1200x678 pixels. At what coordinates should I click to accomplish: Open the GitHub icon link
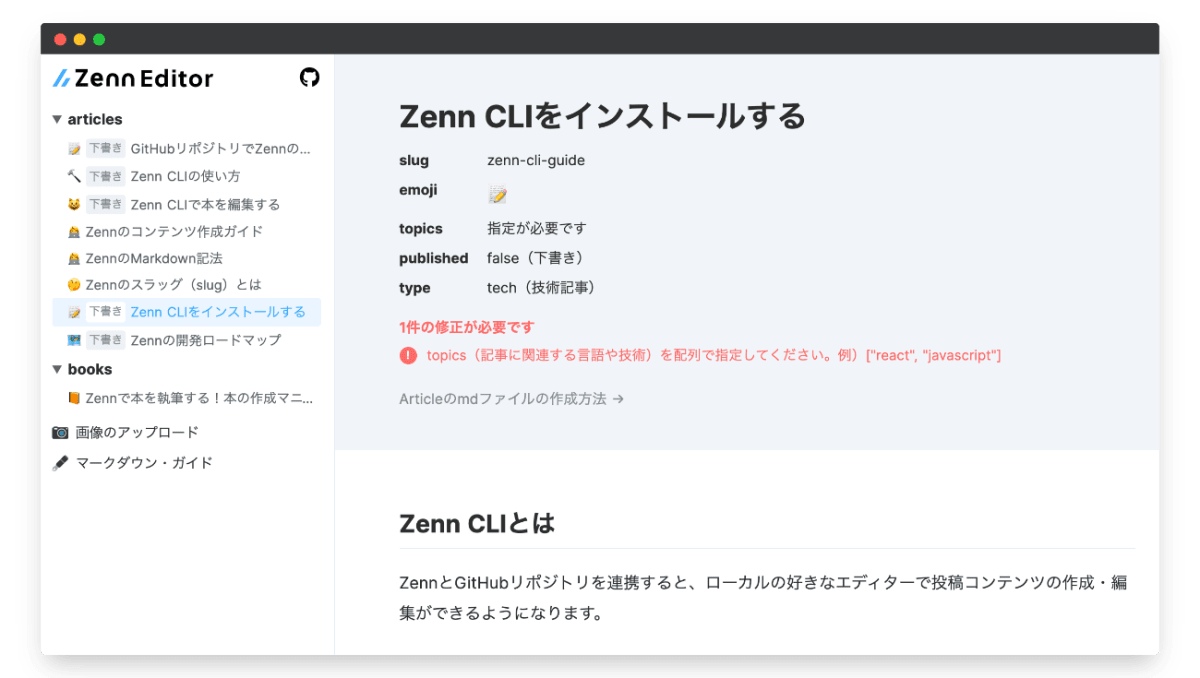coord(310,78)
